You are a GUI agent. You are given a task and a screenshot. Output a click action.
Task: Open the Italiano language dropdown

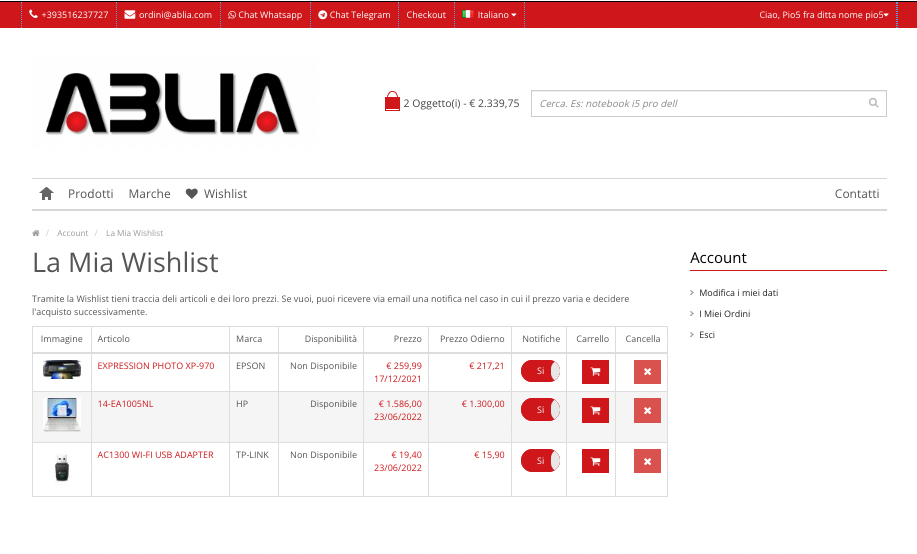coord(489,15)
